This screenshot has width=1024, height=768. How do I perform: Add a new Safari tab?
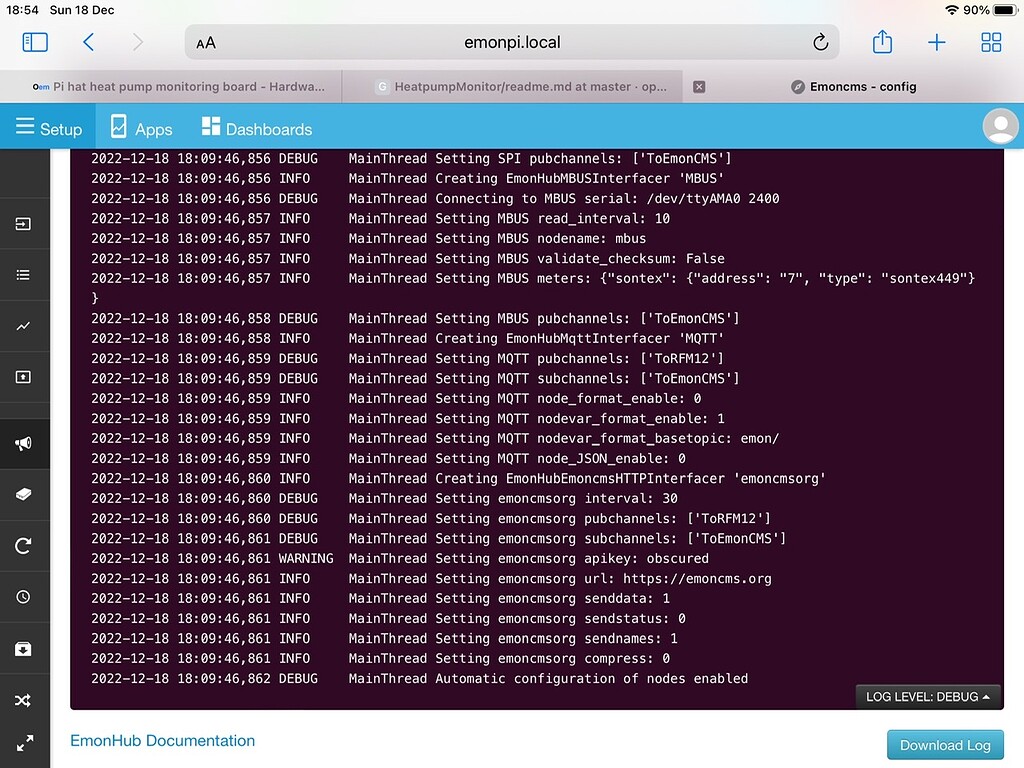(936, 42)
